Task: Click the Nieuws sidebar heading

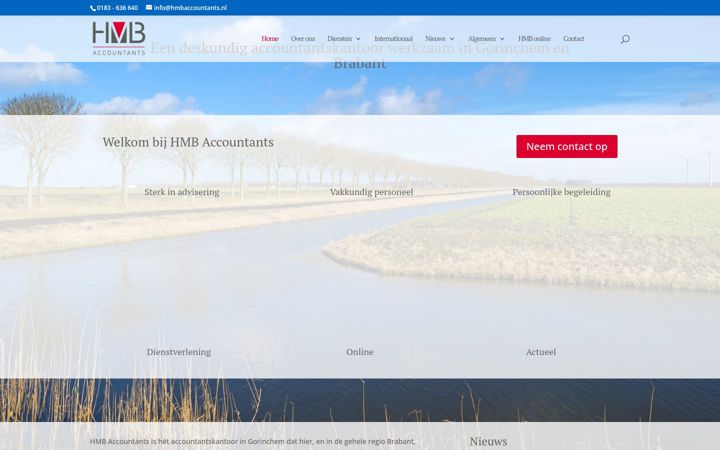Action: point(488,441)
